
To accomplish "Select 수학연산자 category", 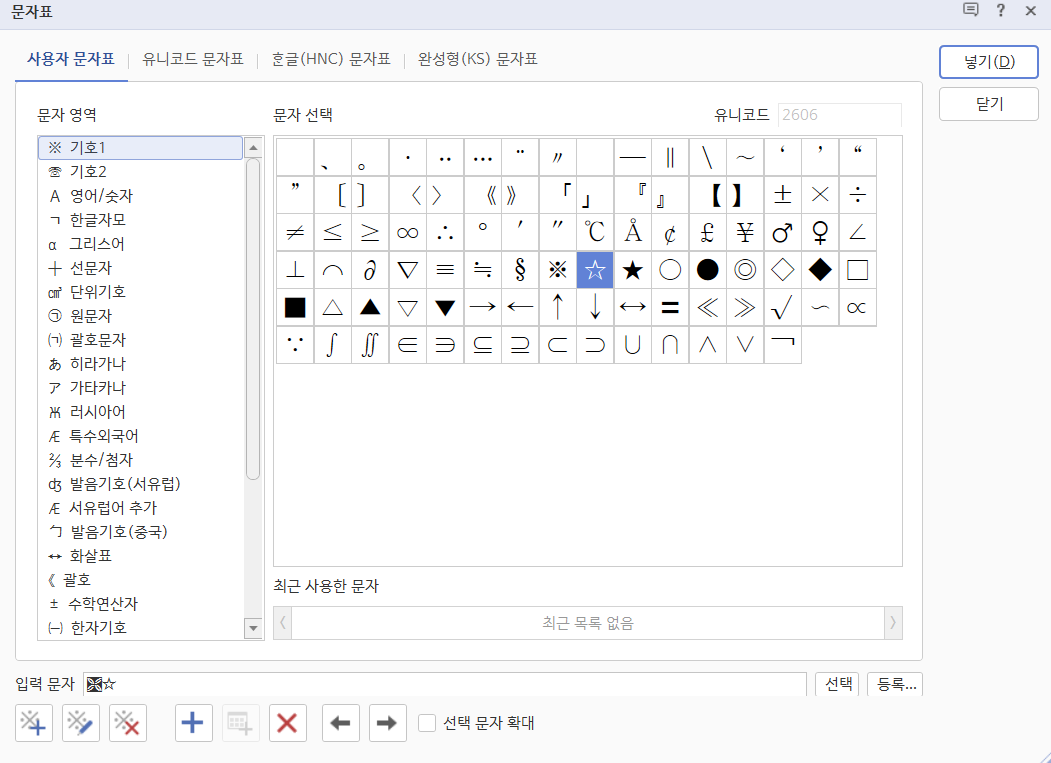I will 140,604.
